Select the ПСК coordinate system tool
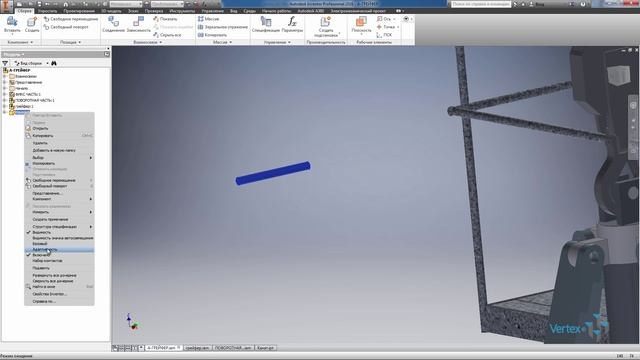The image size is (640, 360). click(x=384, y=35)
